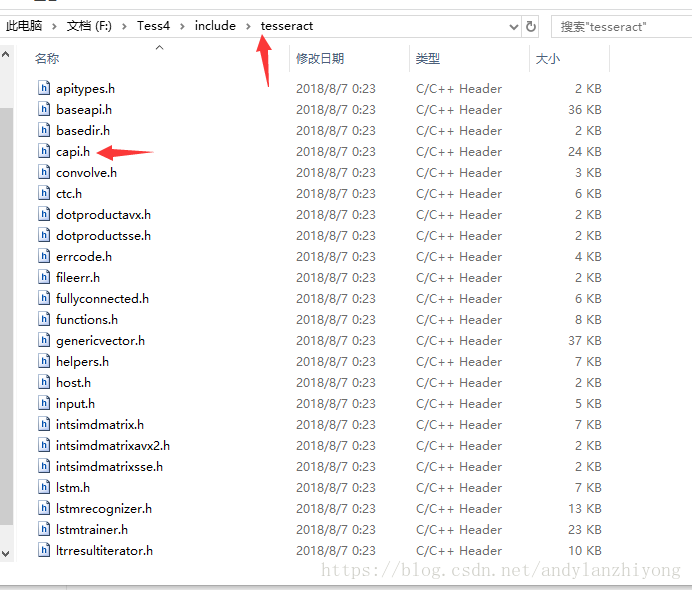Focus the 搜索"tesseract" search box
Image resolution: width=692 pixels, height=590 pixels.
tap(621, 26)
